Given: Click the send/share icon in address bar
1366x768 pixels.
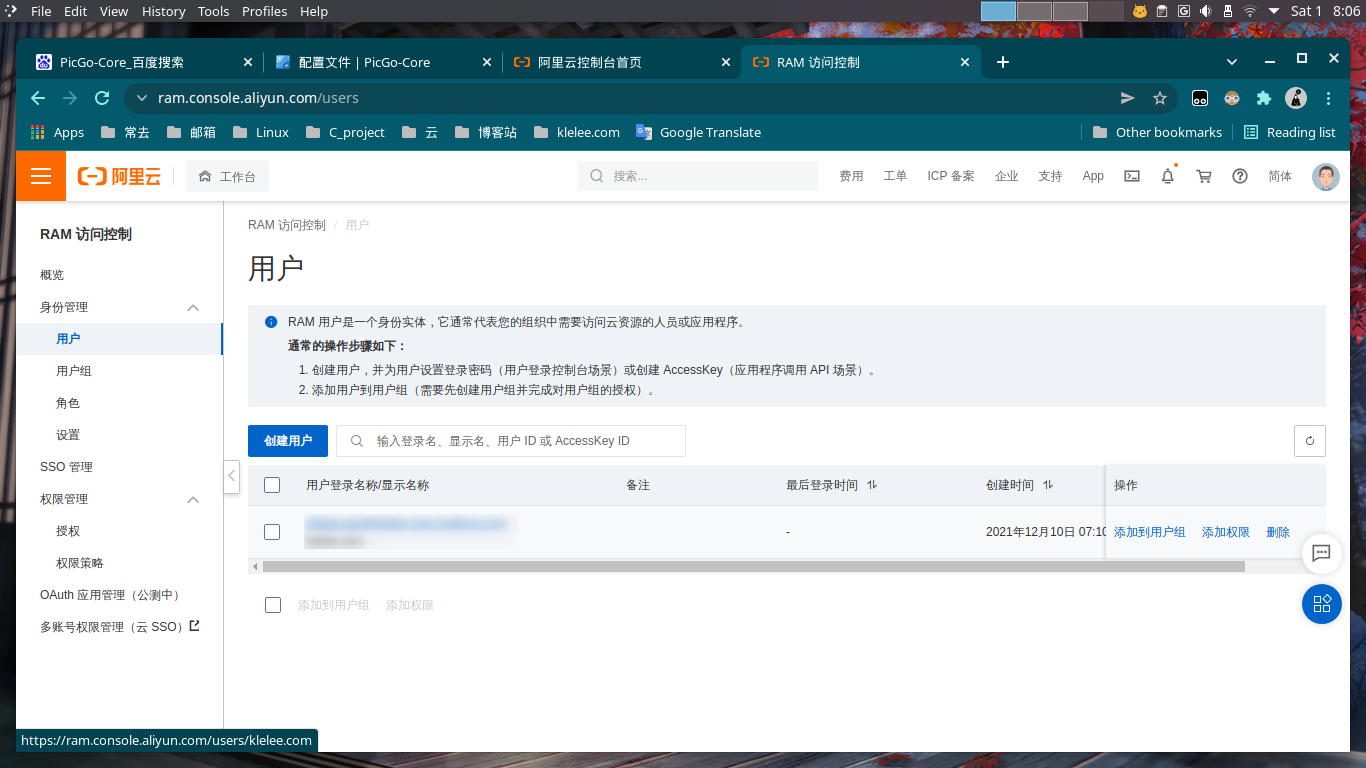Looking at the screenshot, I should (1128, 98).
